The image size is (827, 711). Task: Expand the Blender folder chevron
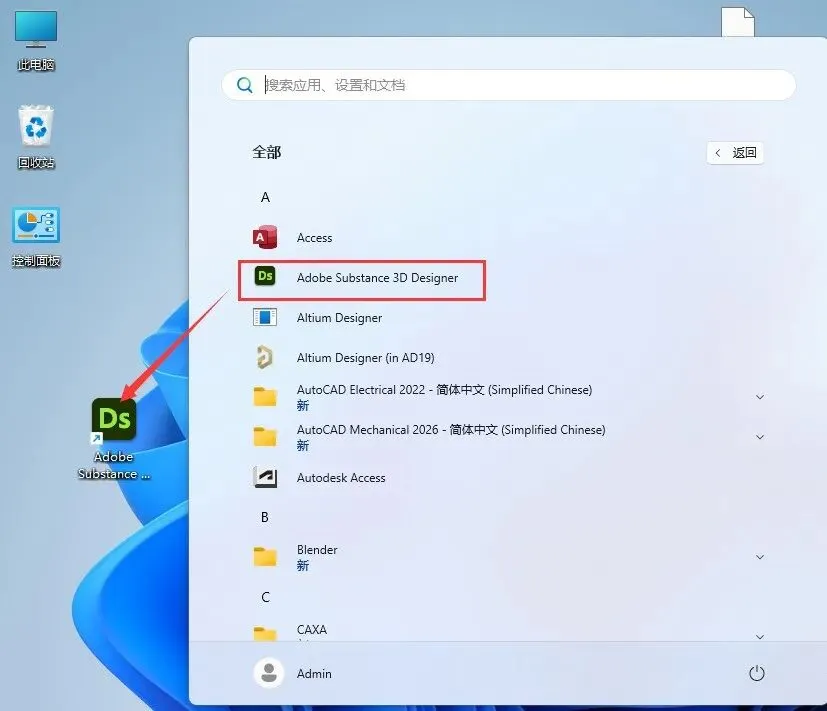pyautogui.click(x=760, y=557)
